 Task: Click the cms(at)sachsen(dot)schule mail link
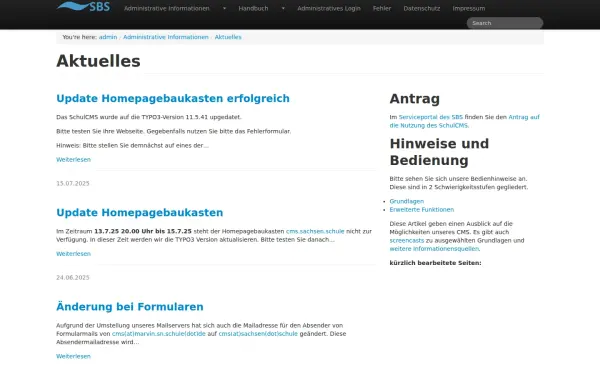[x=258, y=334]
